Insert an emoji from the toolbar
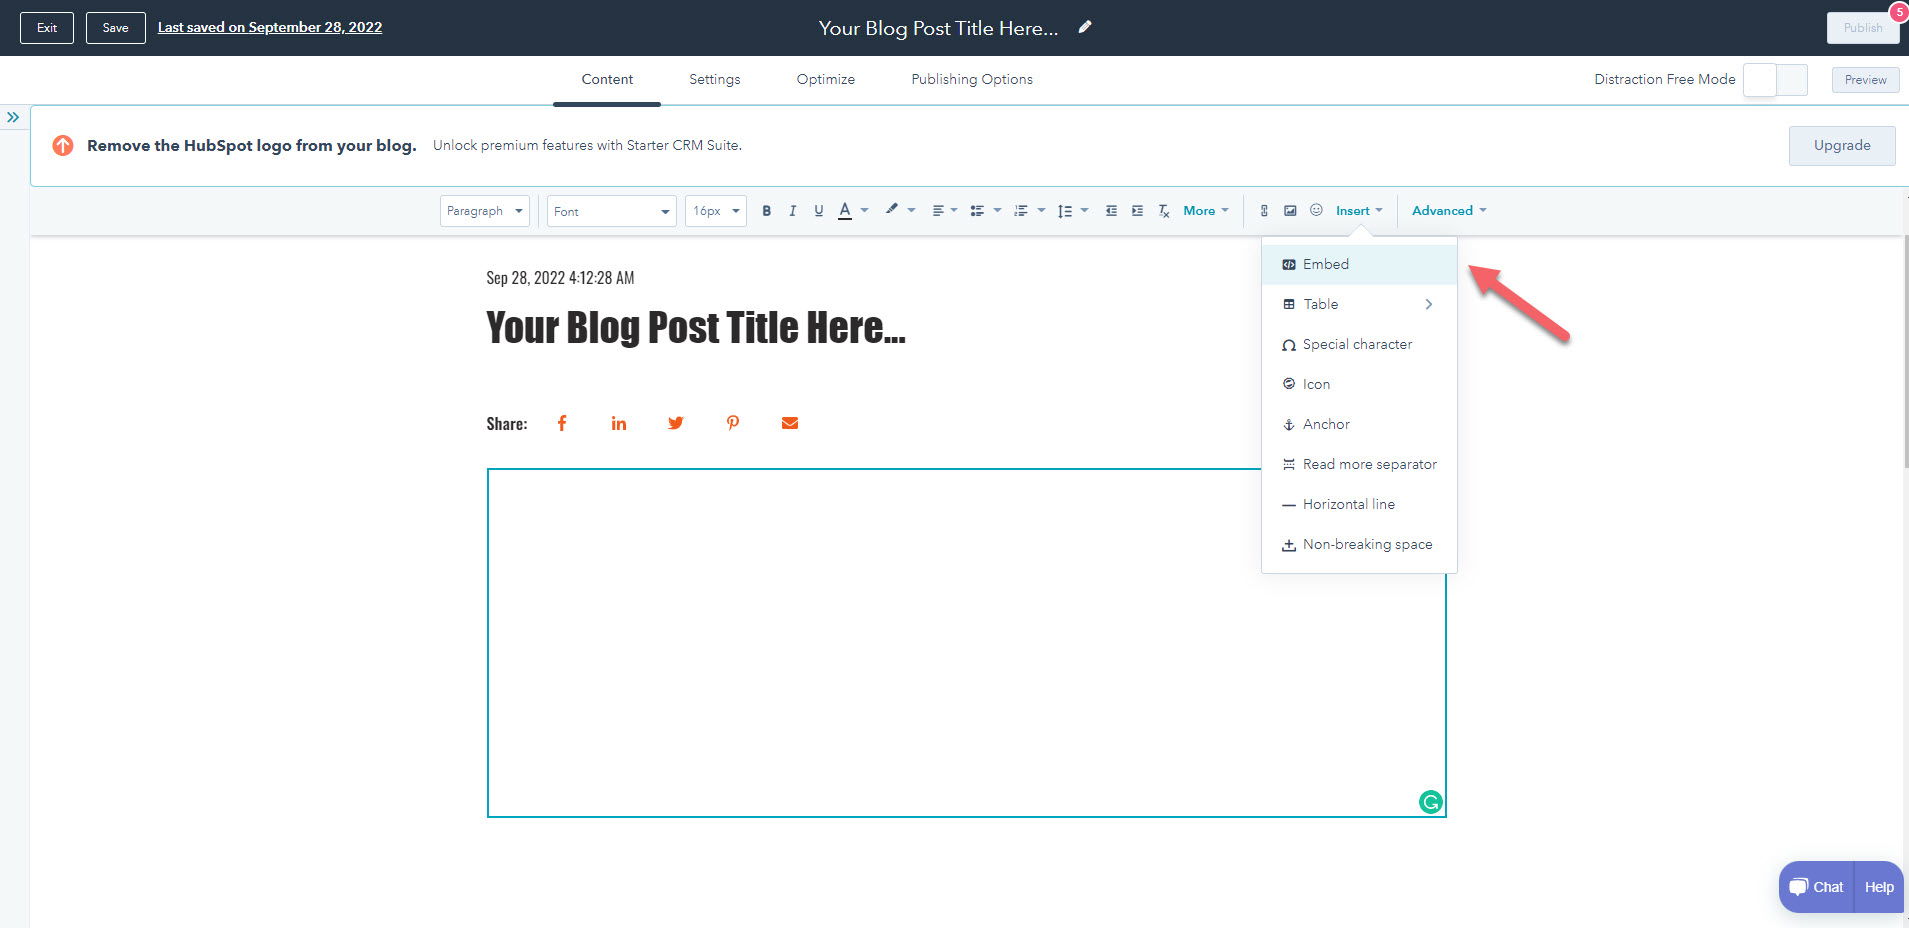 (x=1316, y=211)
